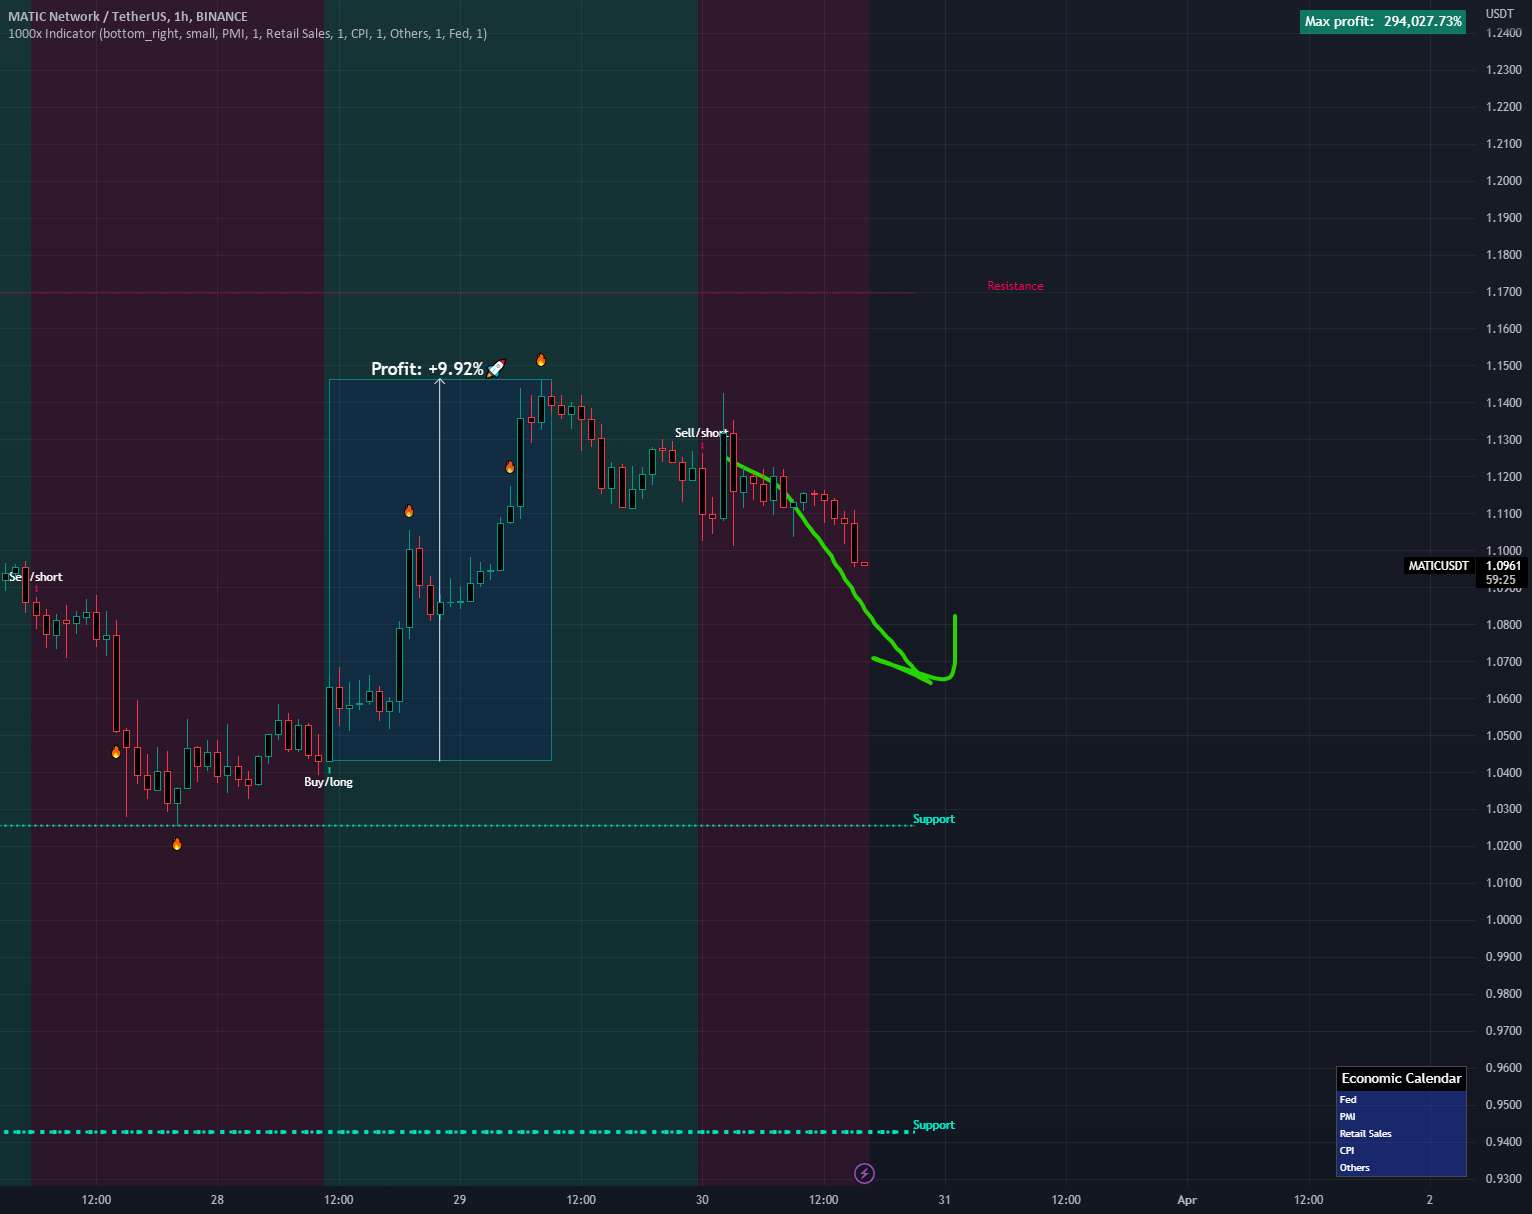Click the Max profit 294,027.73% badge
This screenshot has height=1214, width=1532.
[x=1383, y=21]
